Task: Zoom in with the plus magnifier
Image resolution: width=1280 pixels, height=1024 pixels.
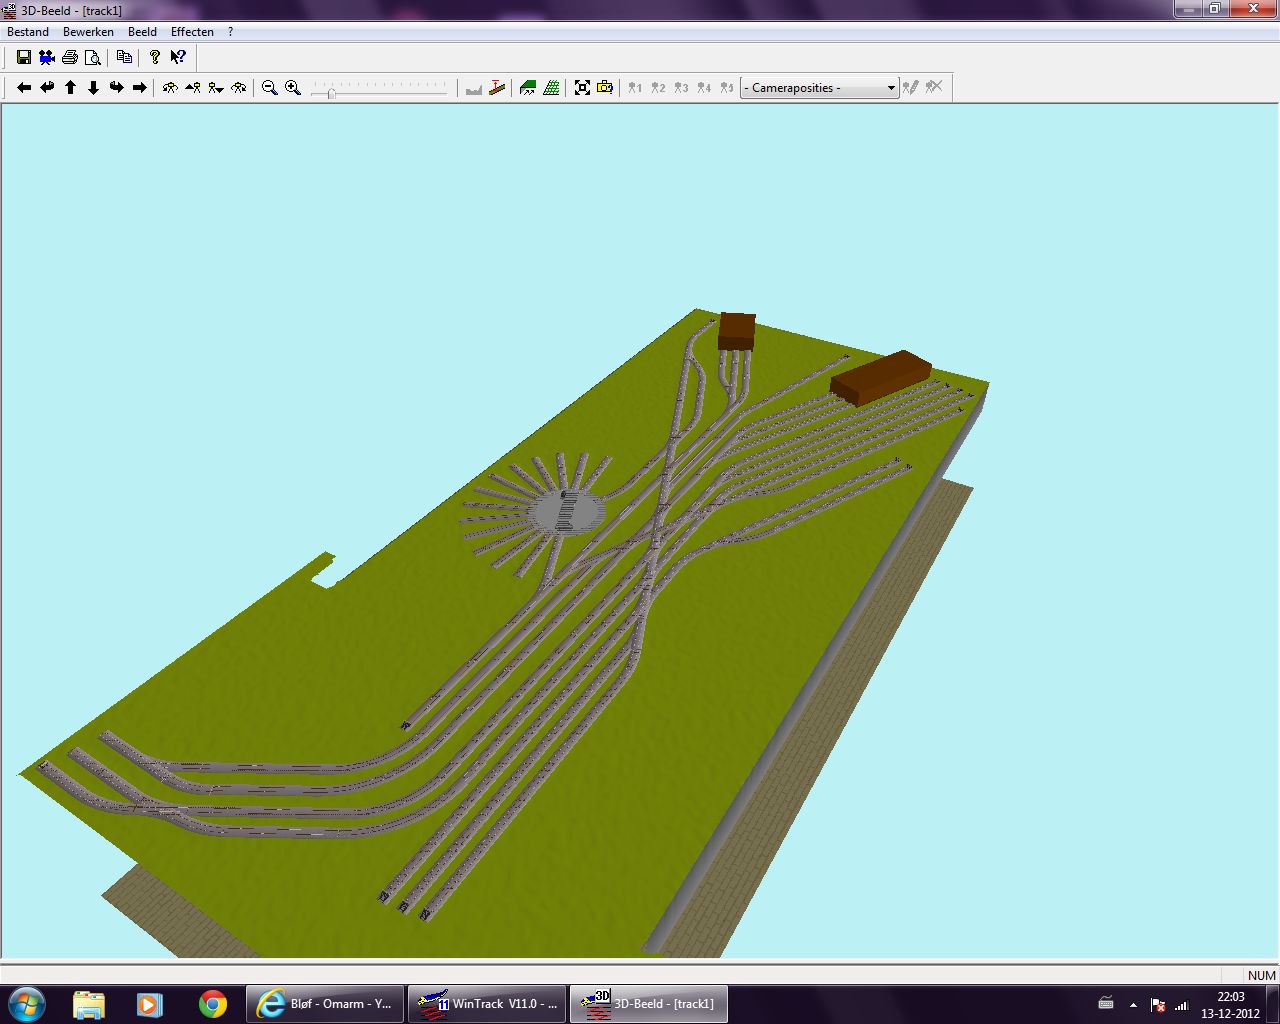Action: point(292,88)
